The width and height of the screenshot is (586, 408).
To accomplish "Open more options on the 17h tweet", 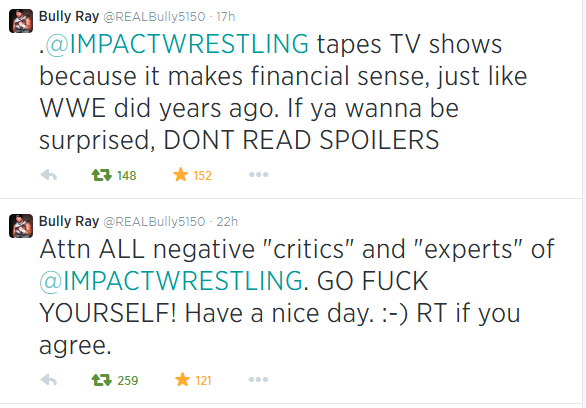I will (259, 174).
